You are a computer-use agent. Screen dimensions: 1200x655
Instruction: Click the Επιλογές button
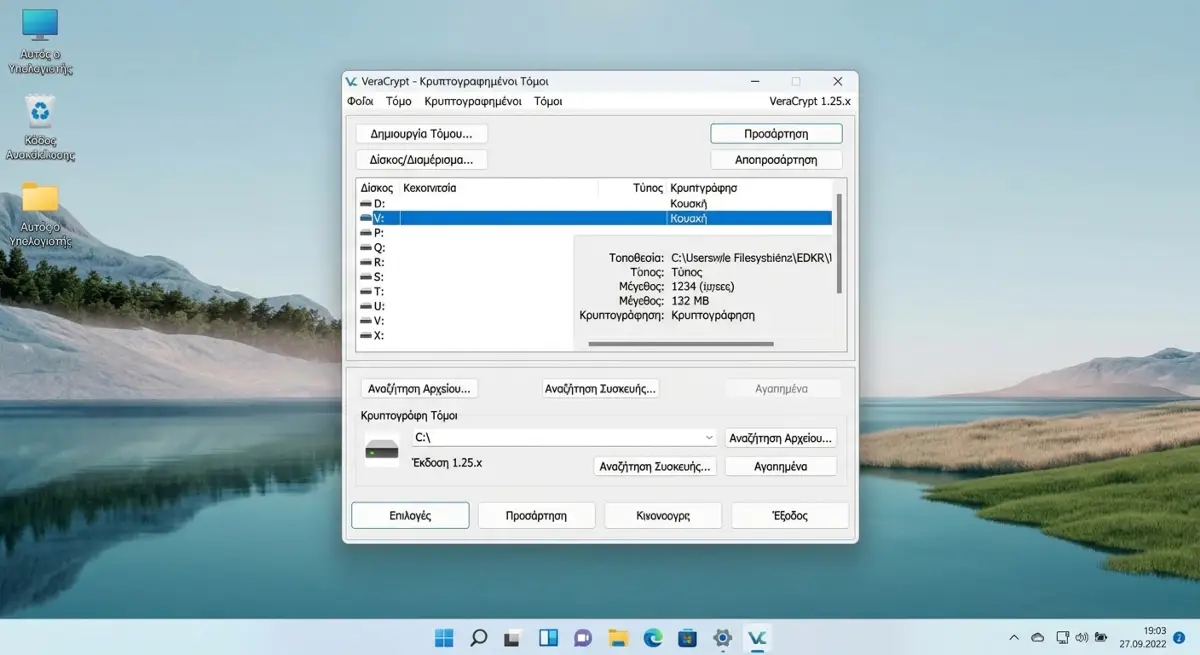[410, 516]
